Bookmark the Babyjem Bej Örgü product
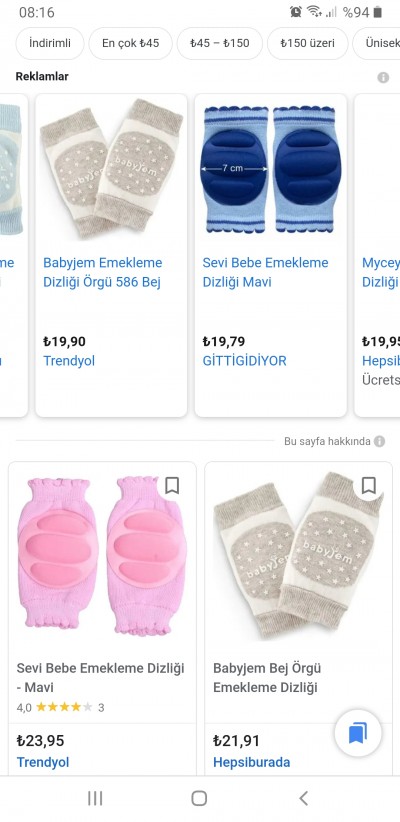The image size is (400, 822). [x=369, y=485]
